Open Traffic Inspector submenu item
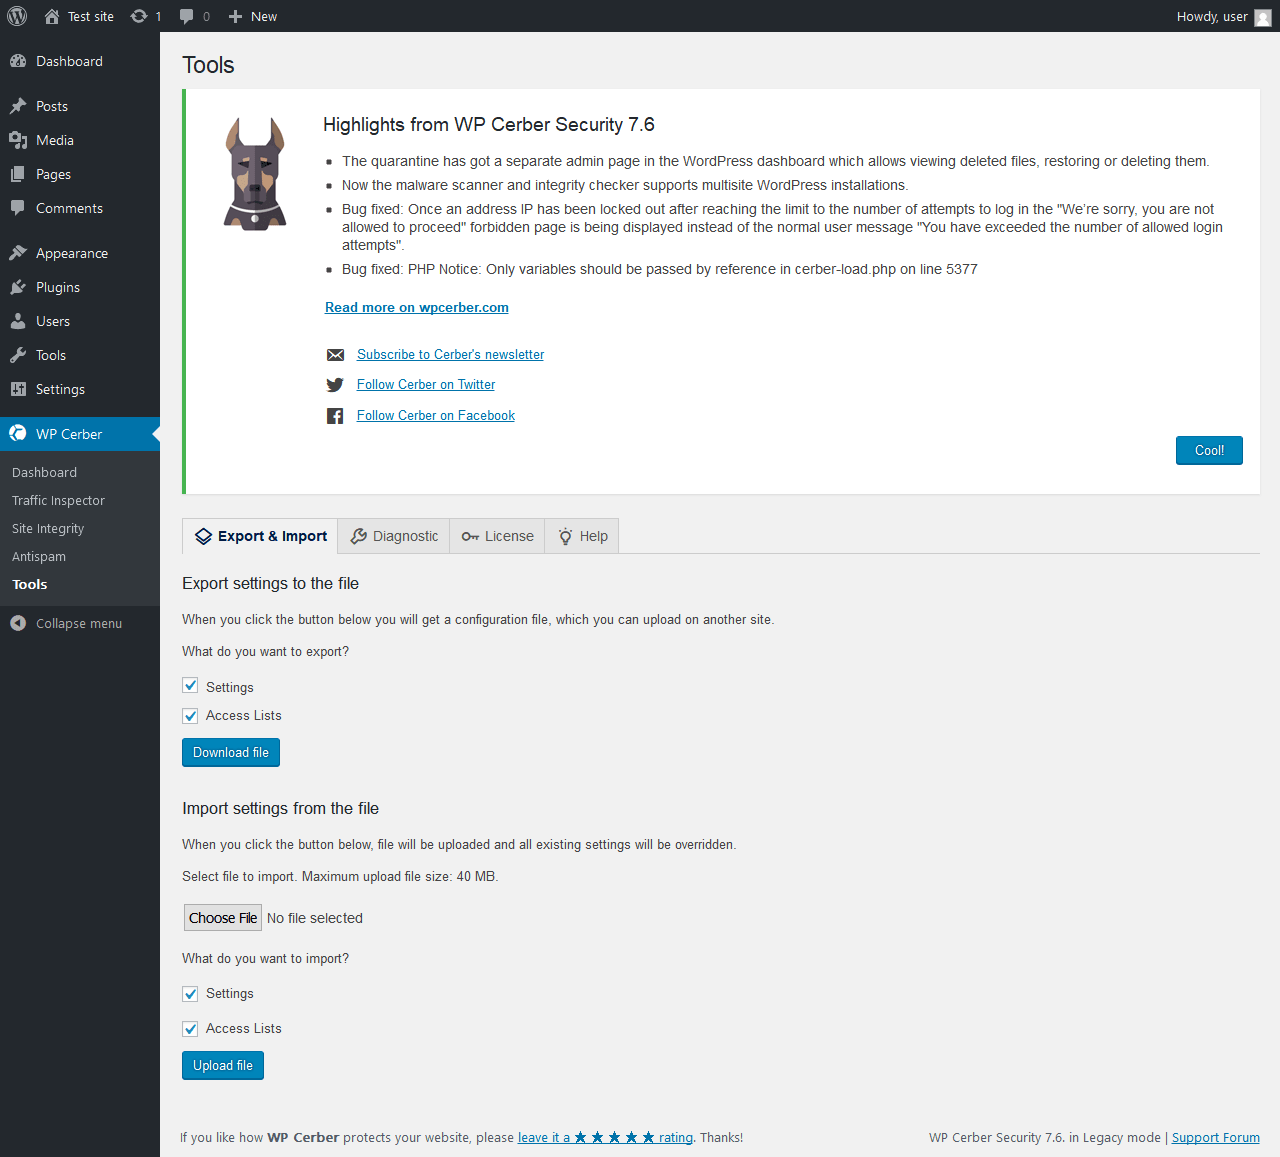This screenshot has width=1280, height=1157. [x=58, y=500]
